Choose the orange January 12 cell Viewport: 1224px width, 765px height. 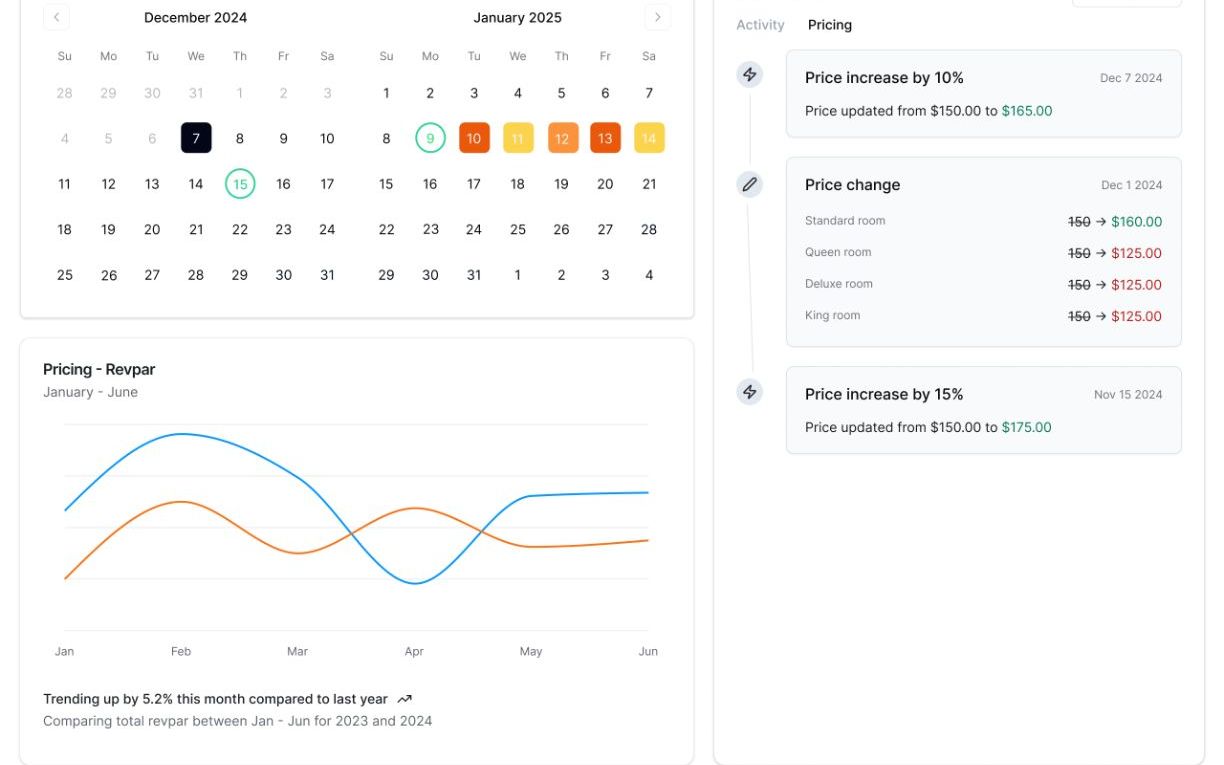(561, 138)
